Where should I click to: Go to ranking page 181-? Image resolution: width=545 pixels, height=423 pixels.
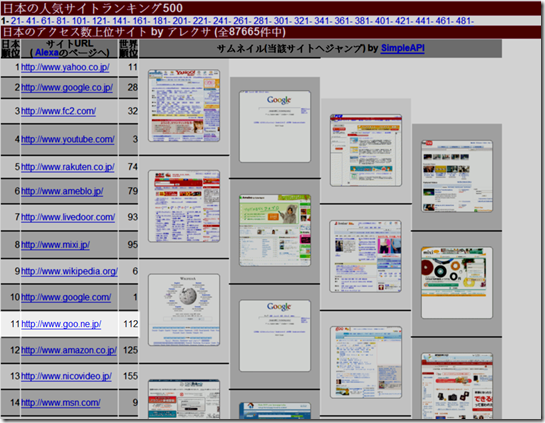coord(162,21)
